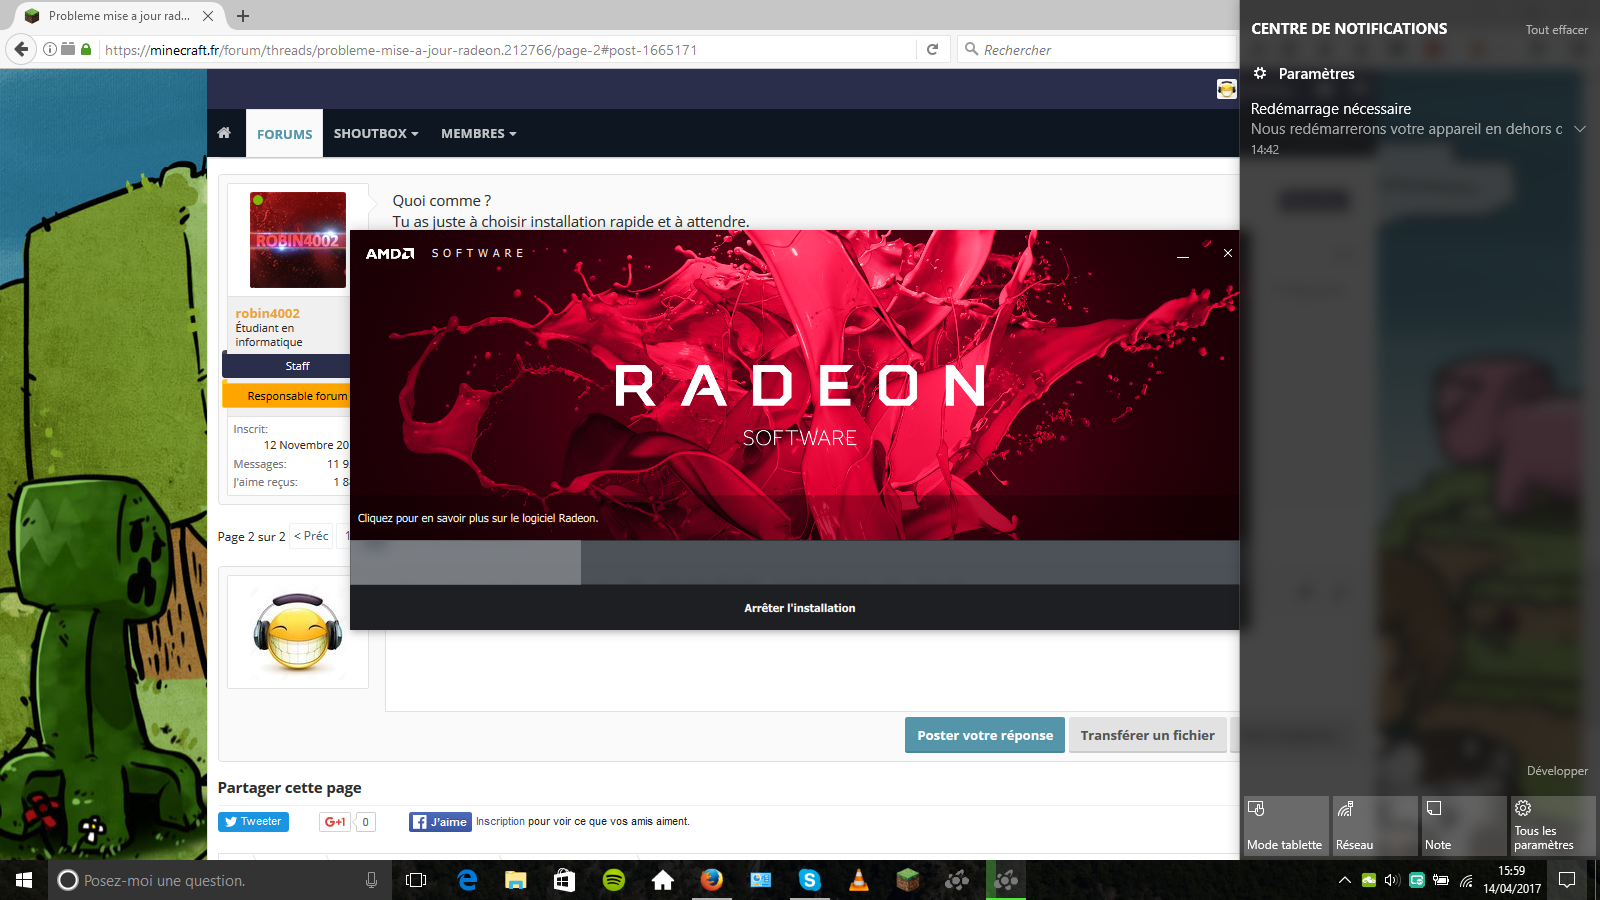Click 'Cliquez pour en savoir plus' Radeon text
The height and width of the screenshot is (900, 1600).
tap(478, 518)
